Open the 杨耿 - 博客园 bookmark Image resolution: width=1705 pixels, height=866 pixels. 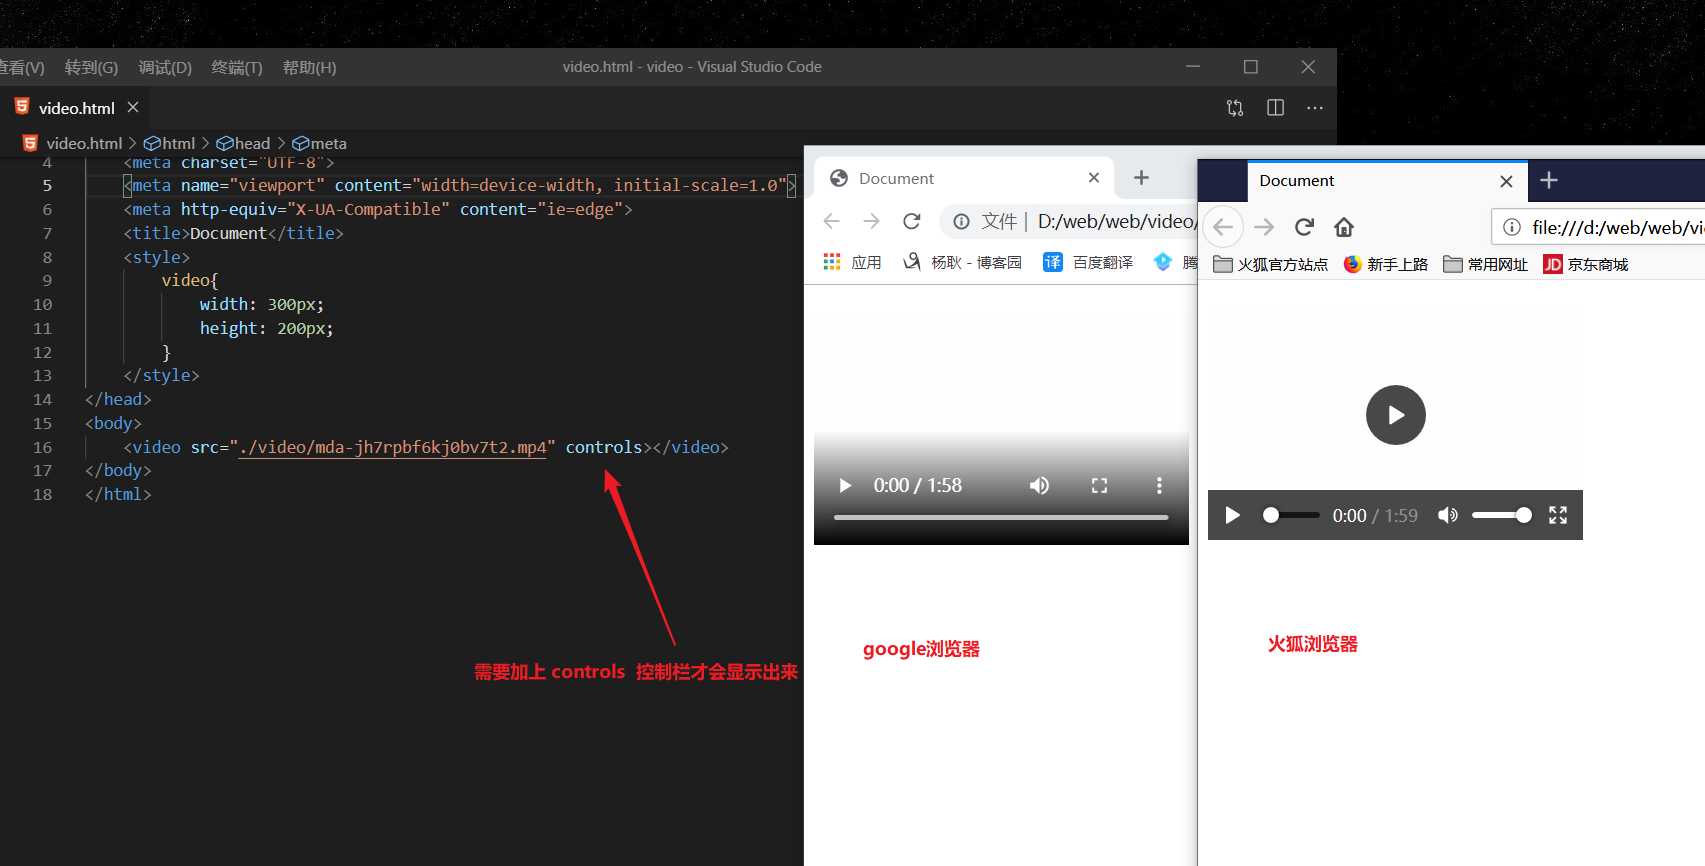click(962, 262)
